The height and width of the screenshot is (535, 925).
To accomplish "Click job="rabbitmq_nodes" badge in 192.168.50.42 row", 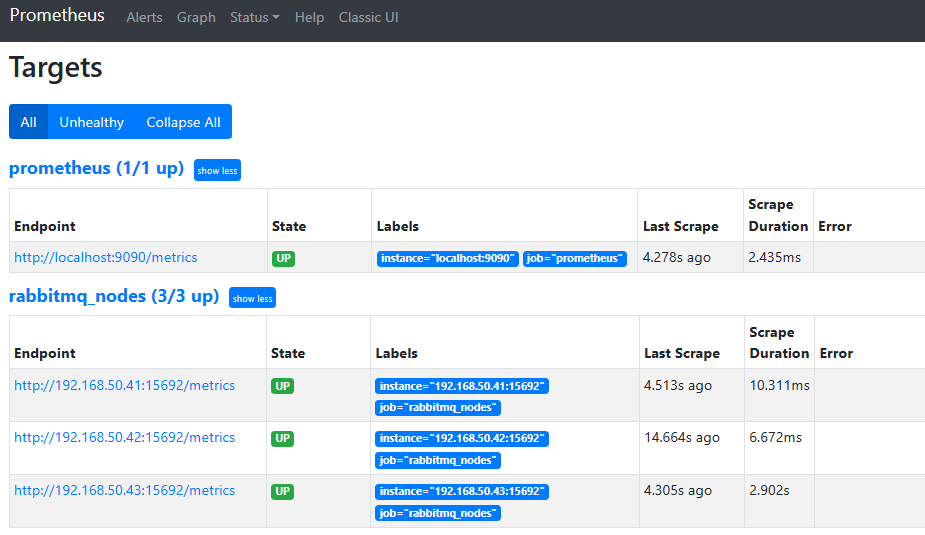I will [438, 460].
